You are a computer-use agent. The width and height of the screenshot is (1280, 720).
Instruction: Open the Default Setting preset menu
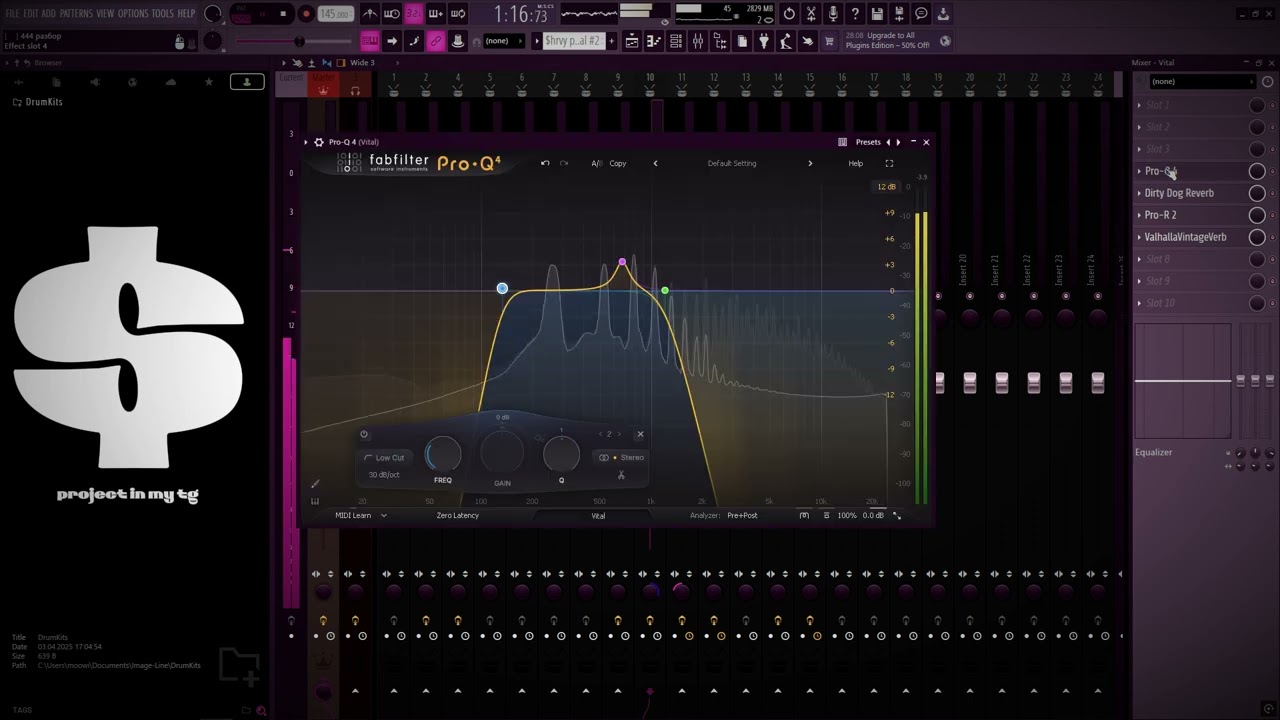(x=732, y=163)
